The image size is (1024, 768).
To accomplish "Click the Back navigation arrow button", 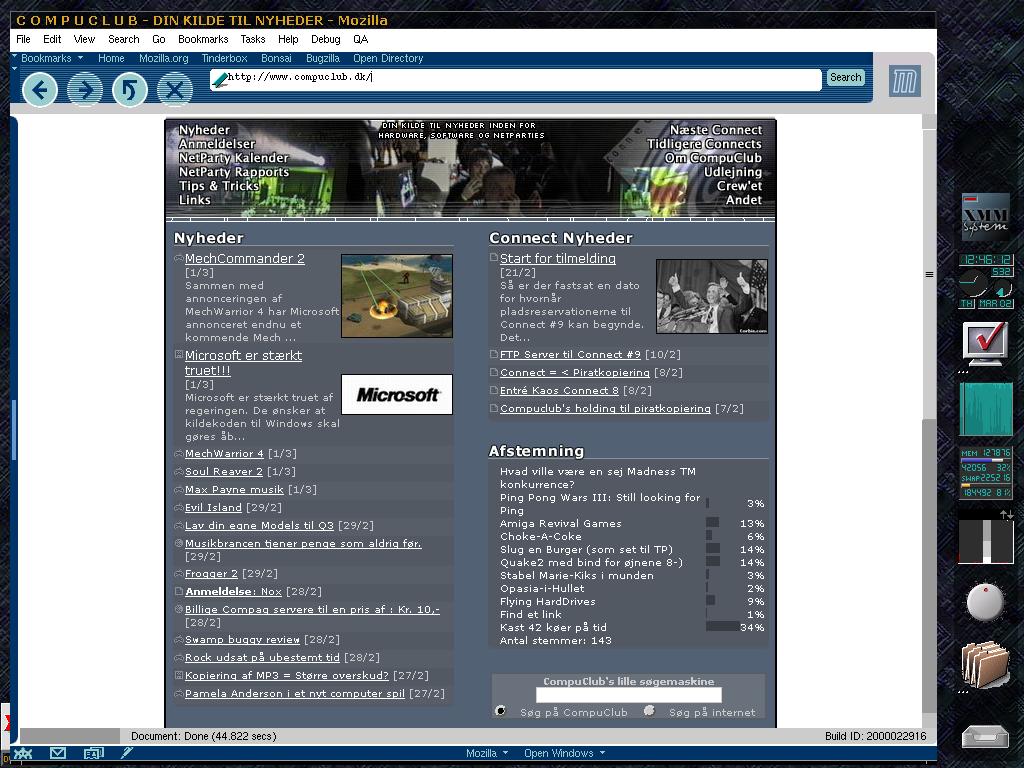I will click(x=40, y=89).
